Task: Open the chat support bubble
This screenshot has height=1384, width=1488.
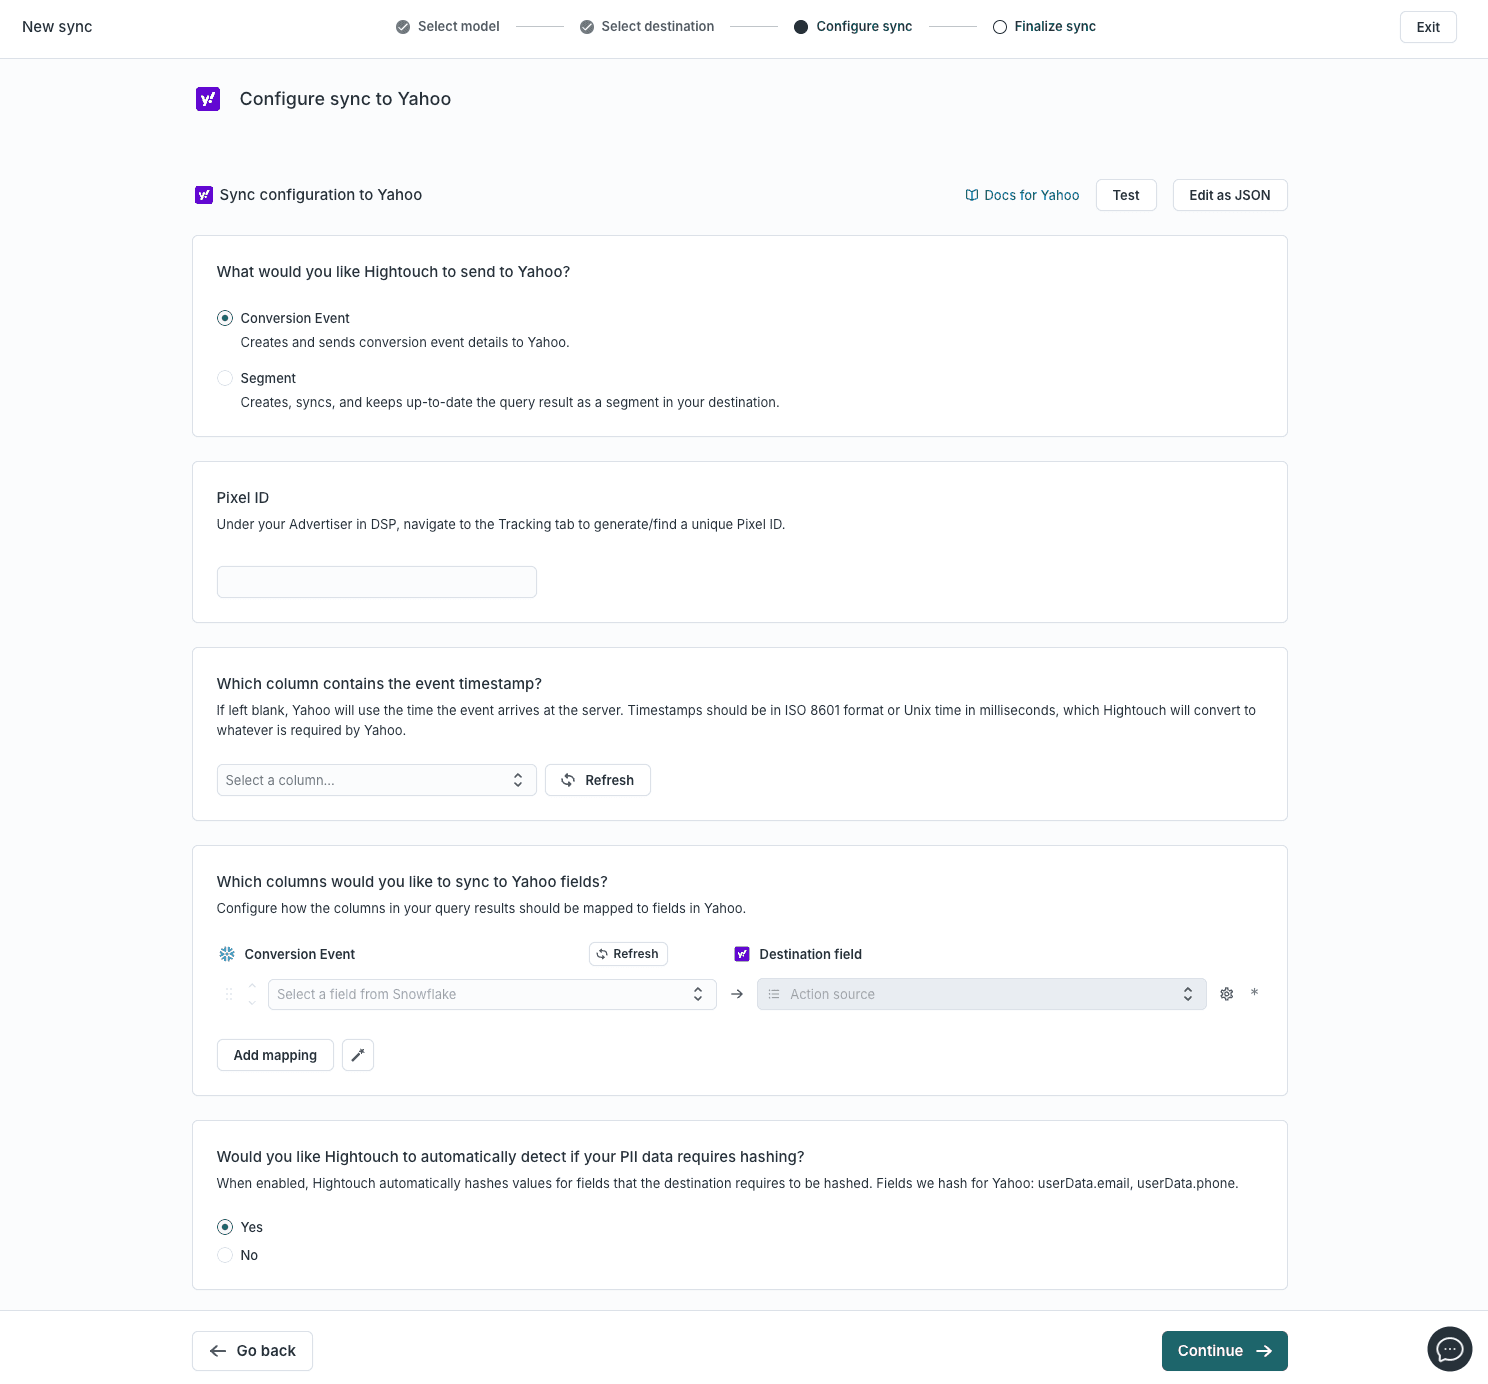Action: [x=1449, y=1349]
